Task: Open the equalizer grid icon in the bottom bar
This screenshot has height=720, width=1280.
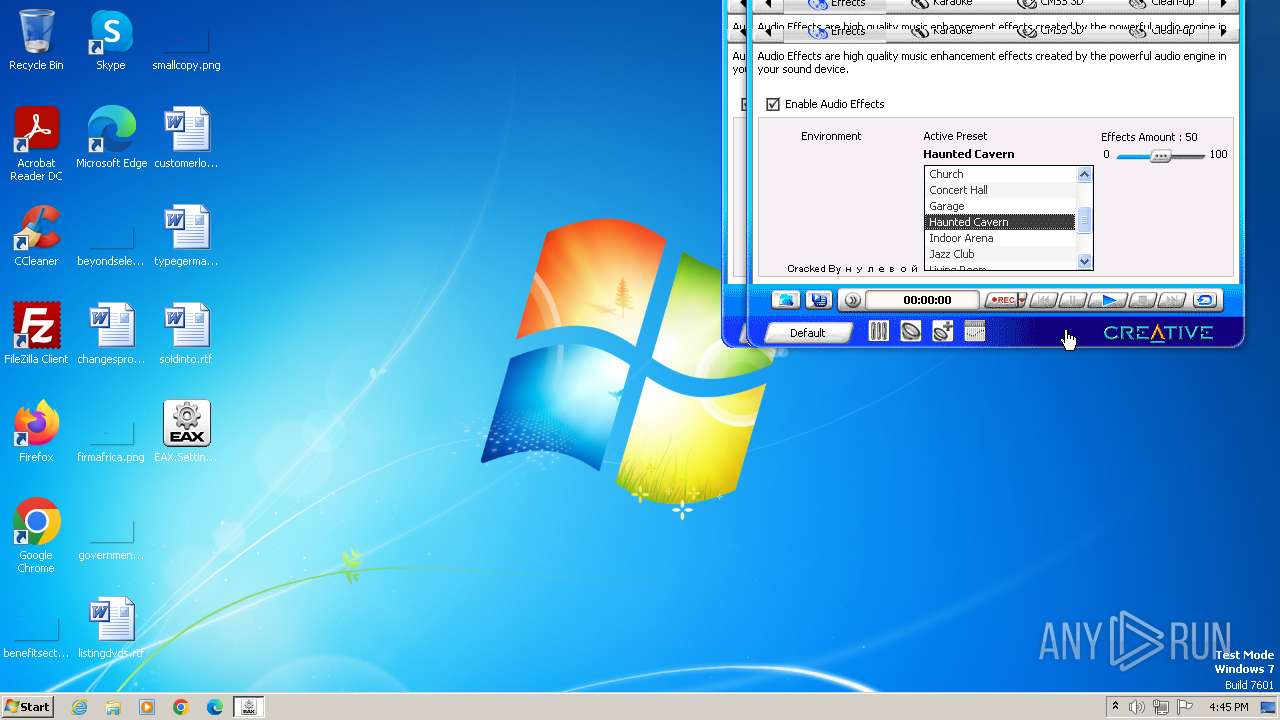Action: (x=975, y=332)
